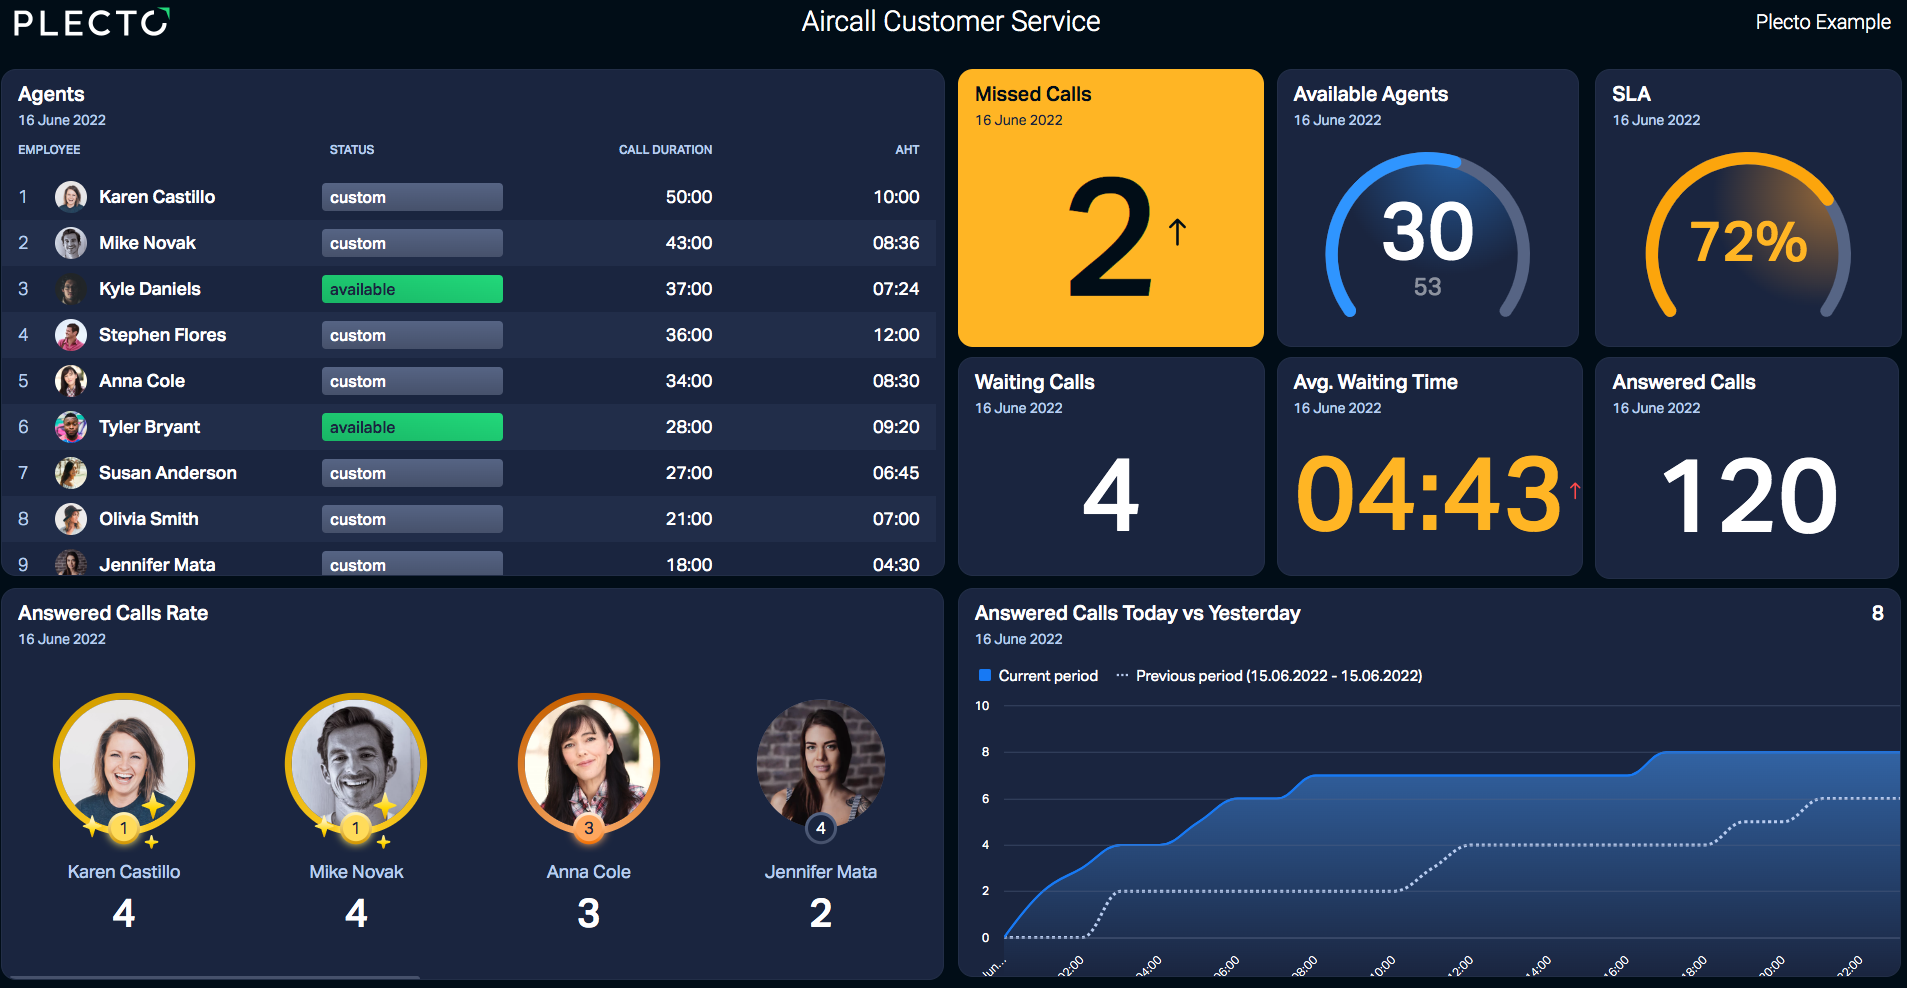Click the Current period blue legend marker
This screenshot has width=1907, height=988.
coord(984,675)
